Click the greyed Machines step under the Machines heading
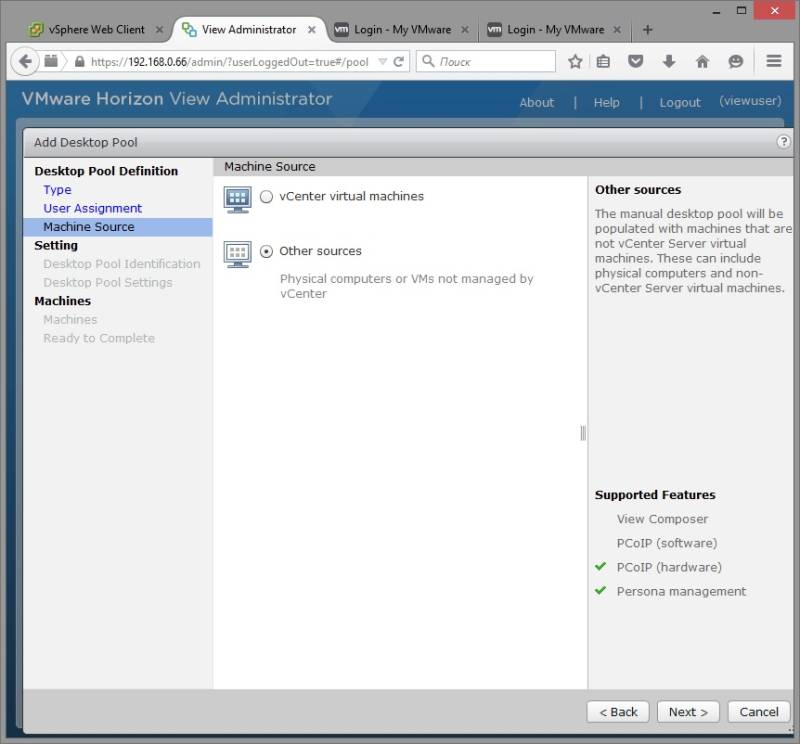The image size is (800, 744). tap(70, 319)
